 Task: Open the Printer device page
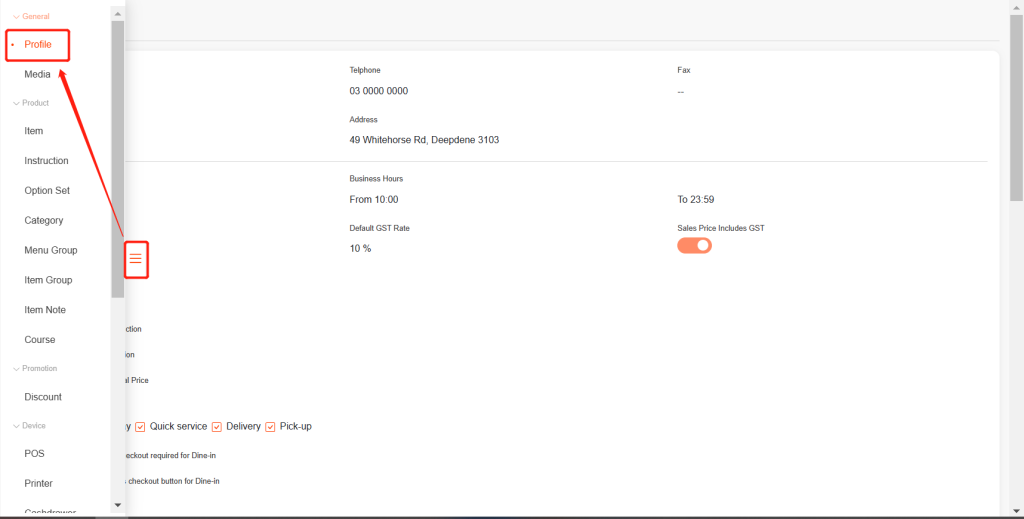click(x=39, y=484)
